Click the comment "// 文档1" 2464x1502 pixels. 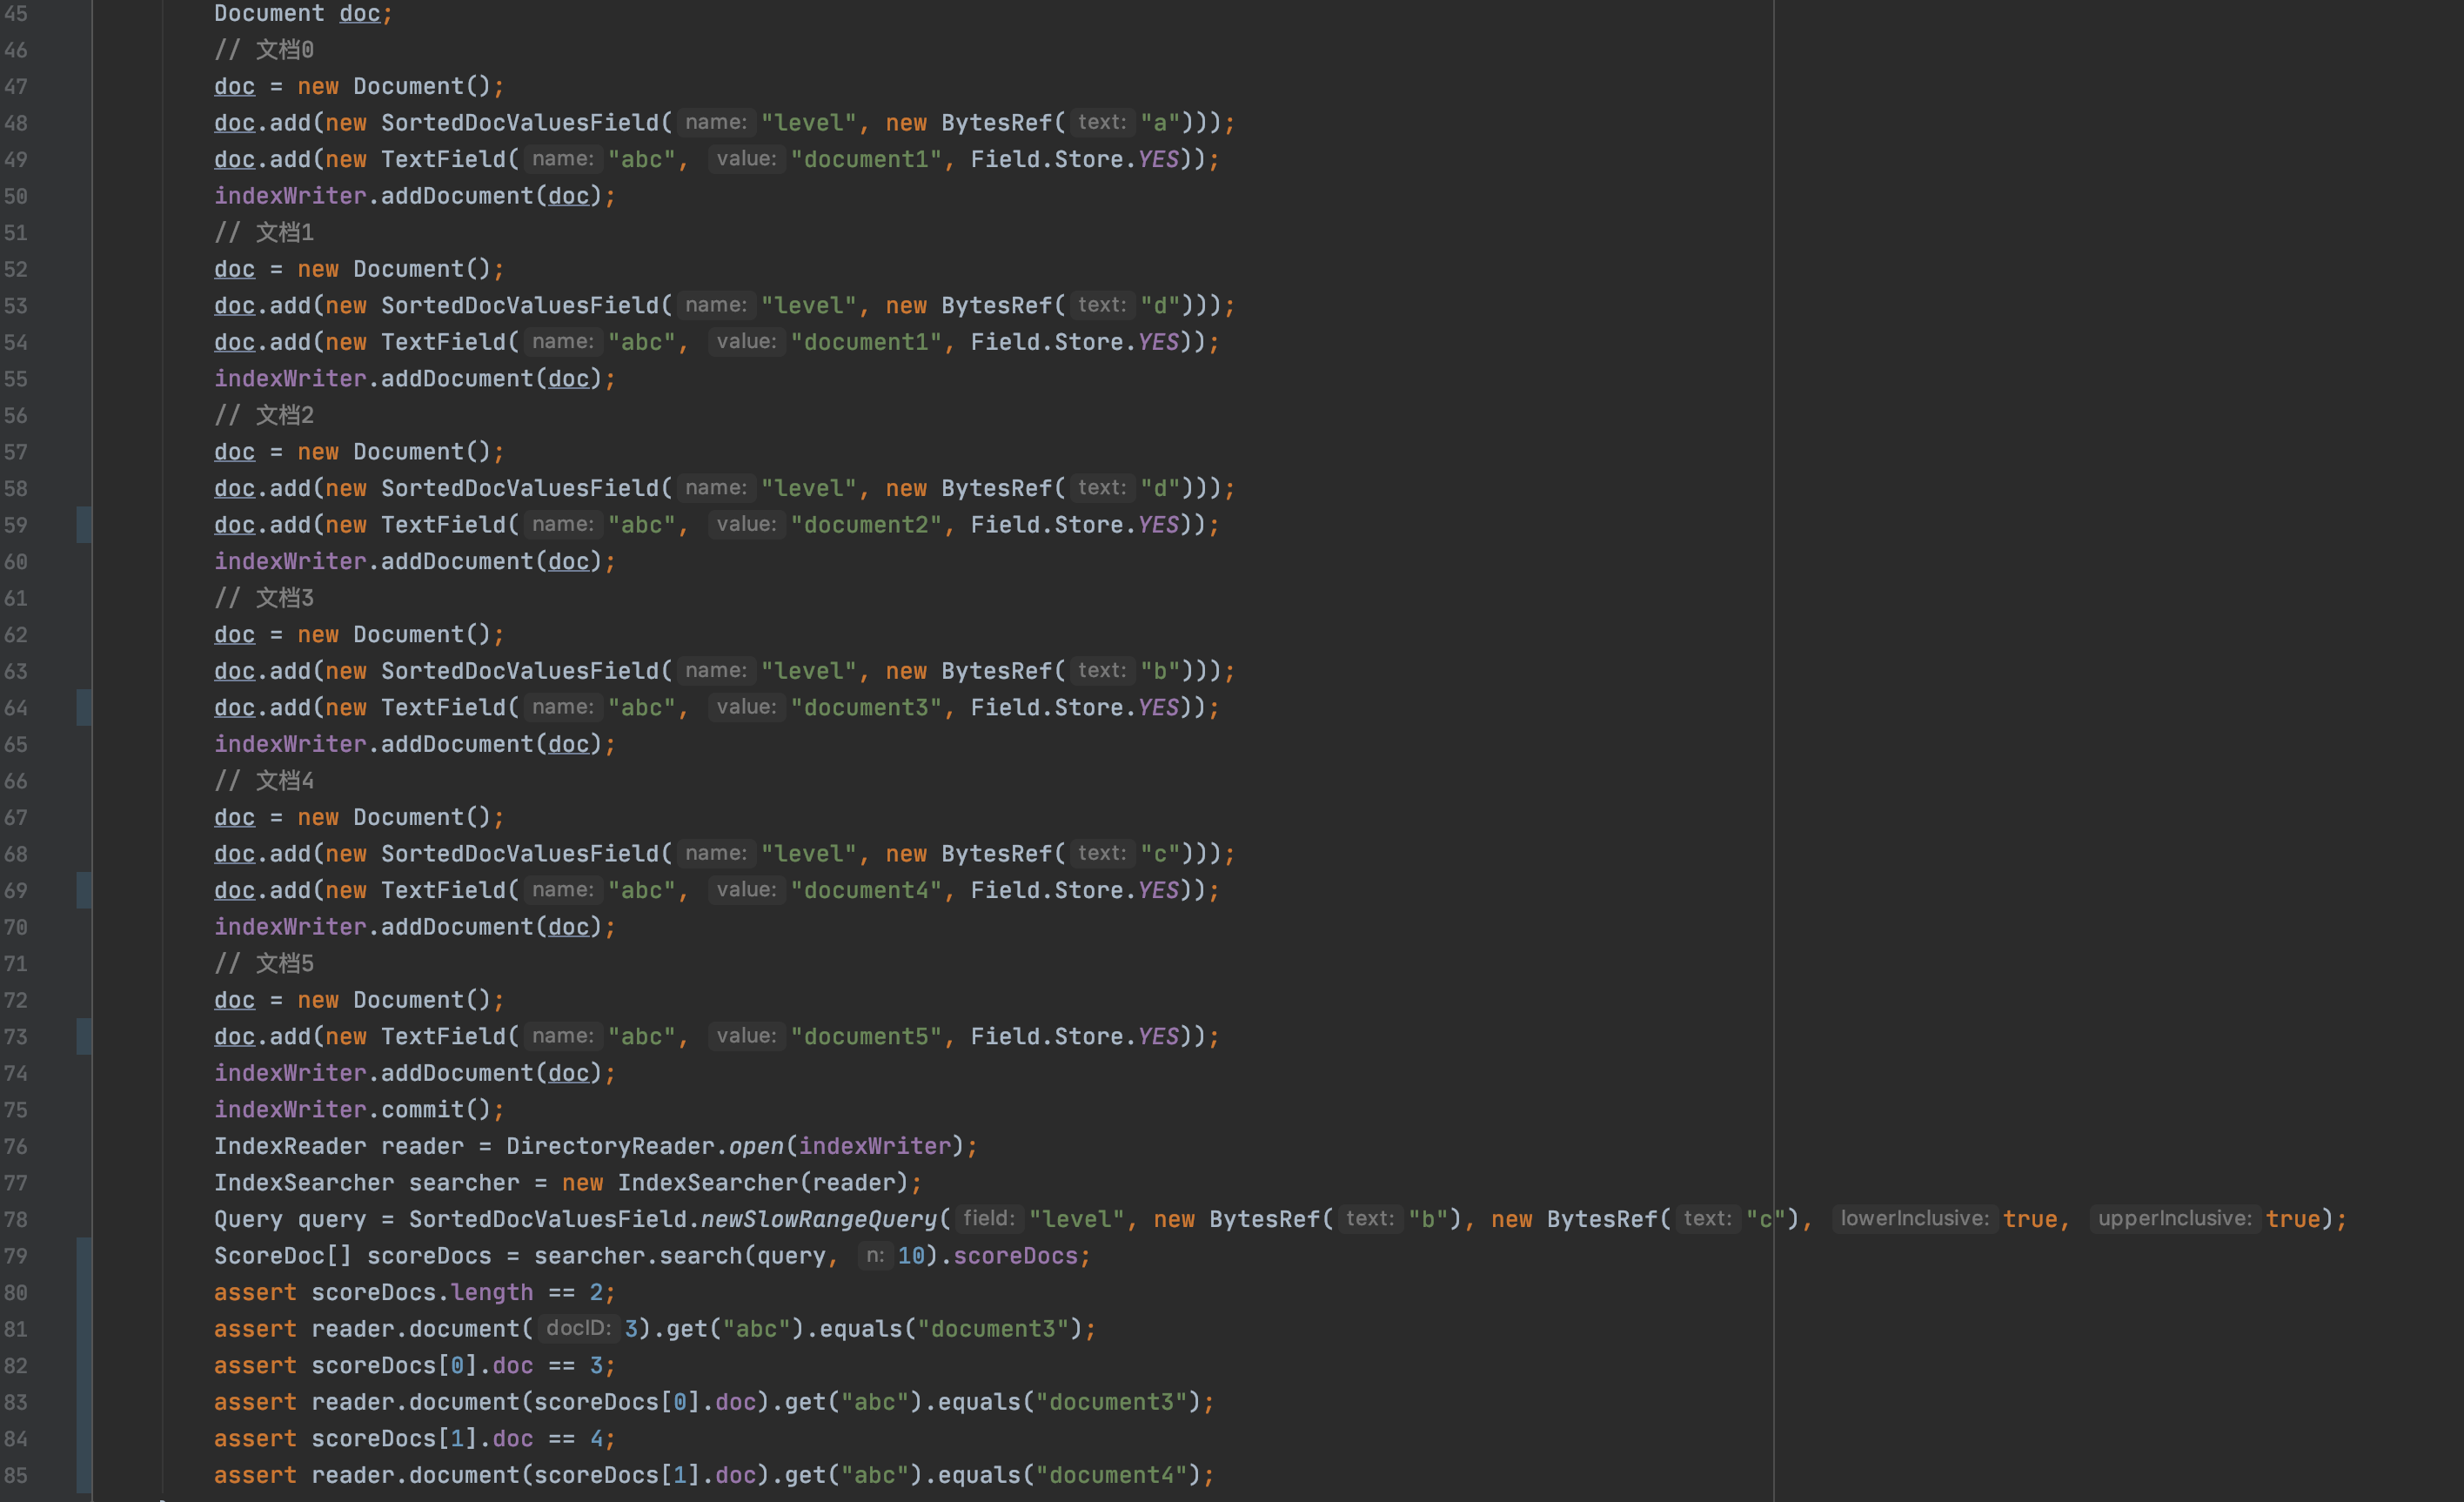tap(264, 233)
